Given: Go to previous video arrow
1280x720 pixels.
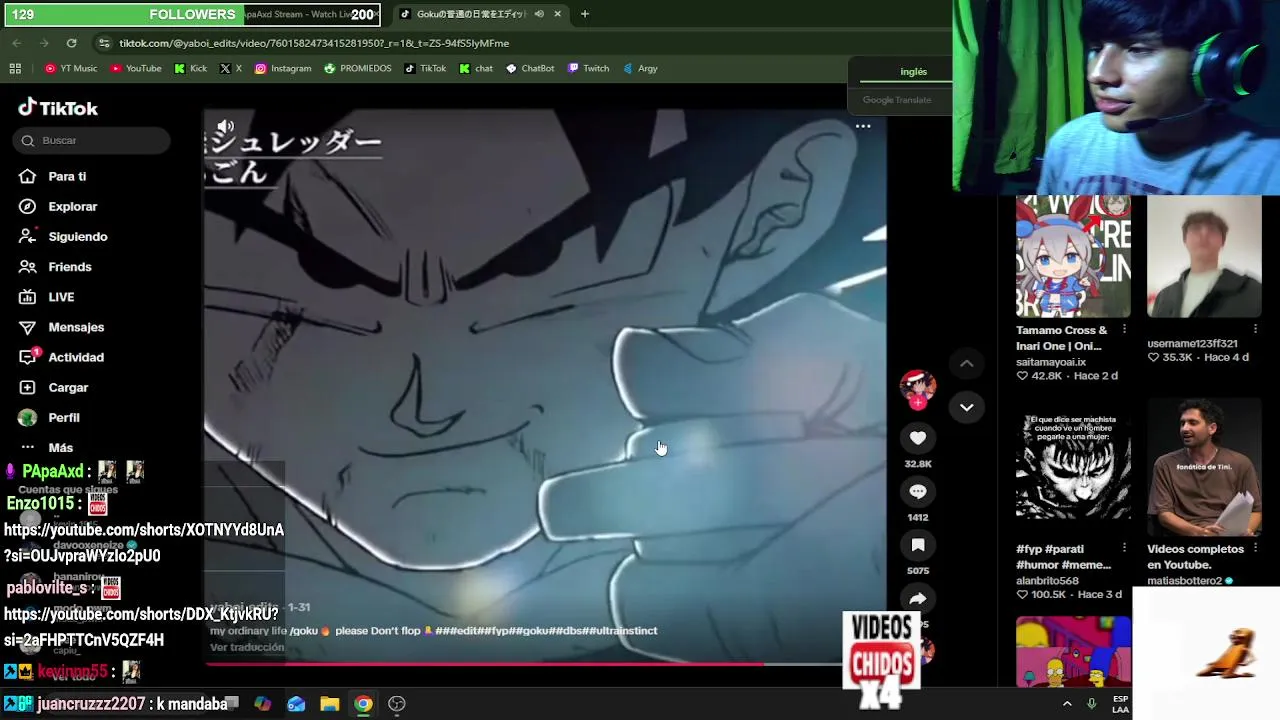Looking at the screenshot, I should point(967,364).
